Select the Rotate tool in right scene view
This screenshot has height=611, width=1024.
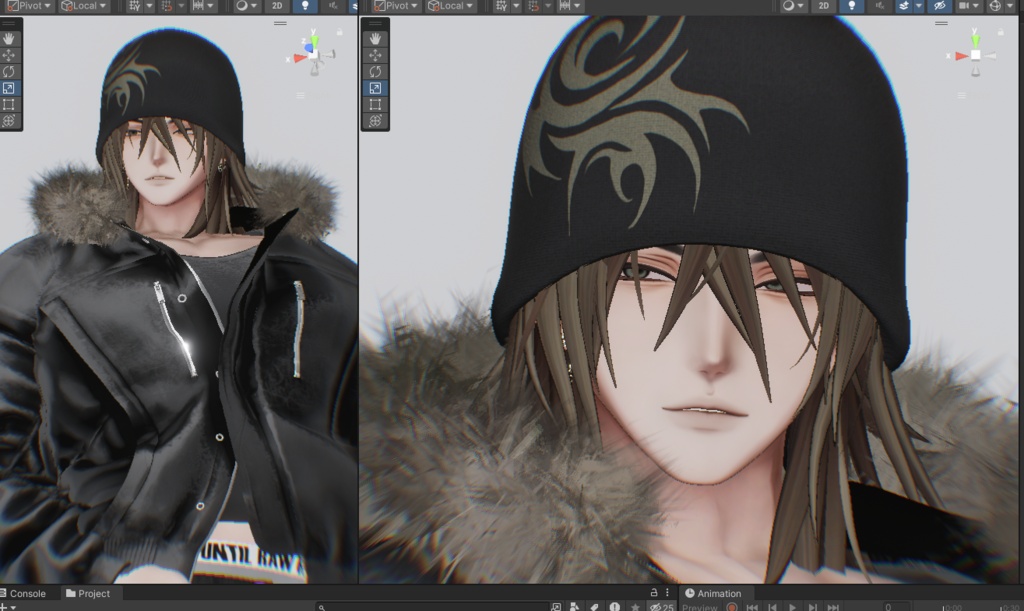375,71
